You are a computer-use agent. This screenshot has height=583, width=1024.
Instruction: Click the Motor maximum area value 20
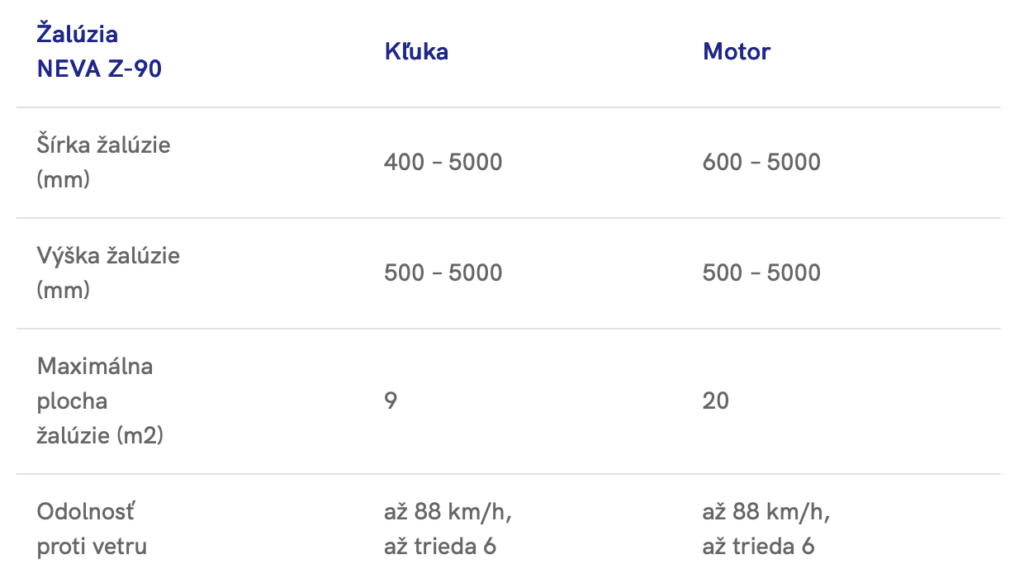[x=716, y=401]
